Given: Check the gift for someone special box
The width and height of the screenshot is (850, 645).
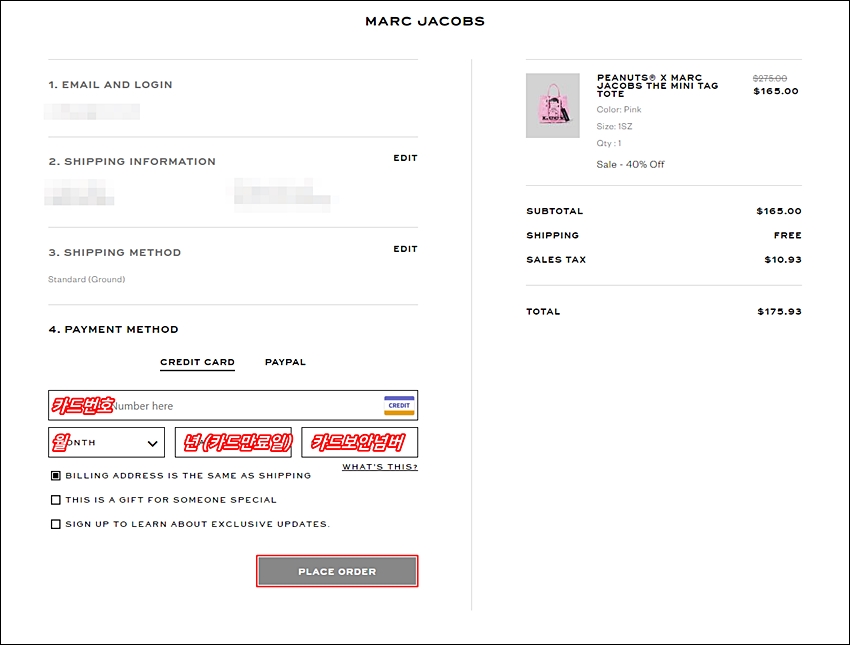Looking at the screenshot, I should click(x=55, y=500).
